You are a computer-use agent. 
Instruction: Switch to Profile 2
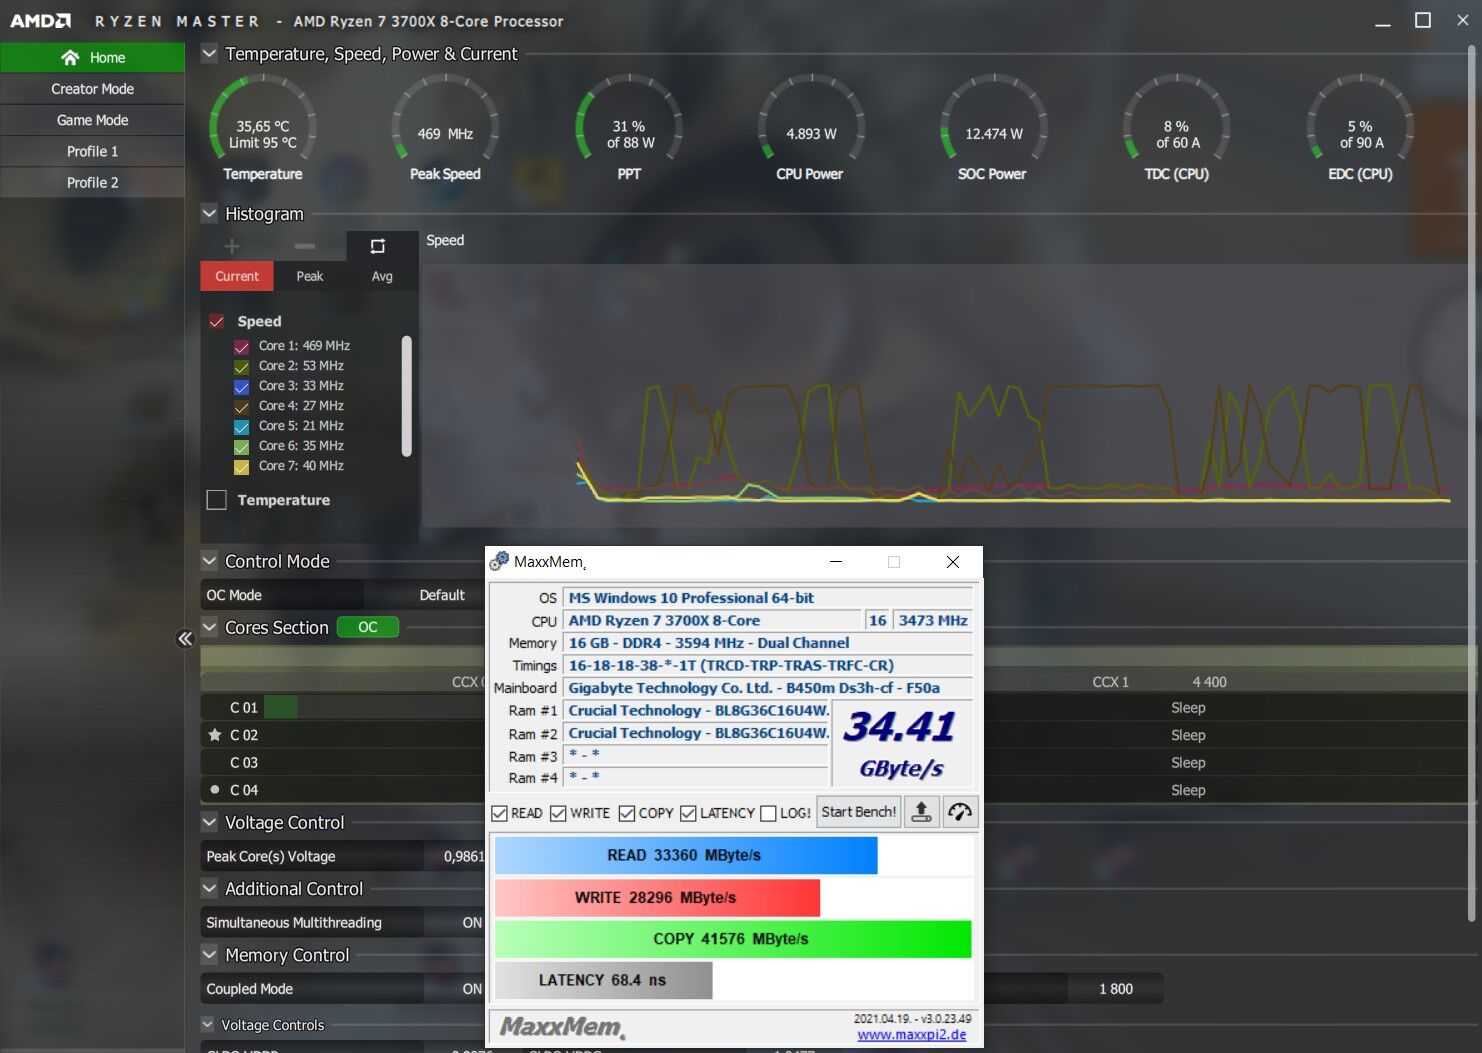click(92, 182)
